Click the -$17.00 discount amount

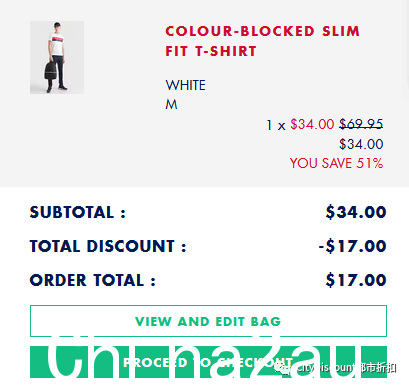(x=352, y=246)
